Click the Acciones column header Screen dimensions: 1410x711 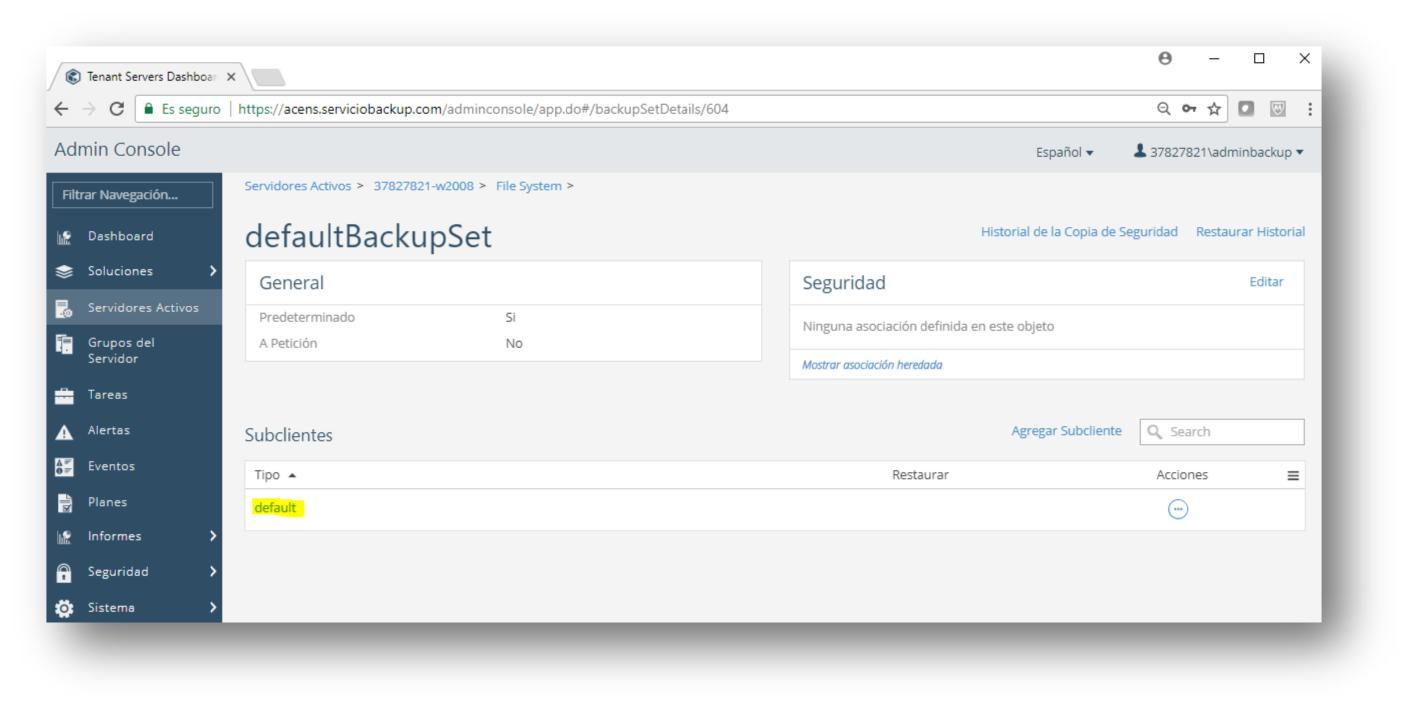click(1182, 476)
